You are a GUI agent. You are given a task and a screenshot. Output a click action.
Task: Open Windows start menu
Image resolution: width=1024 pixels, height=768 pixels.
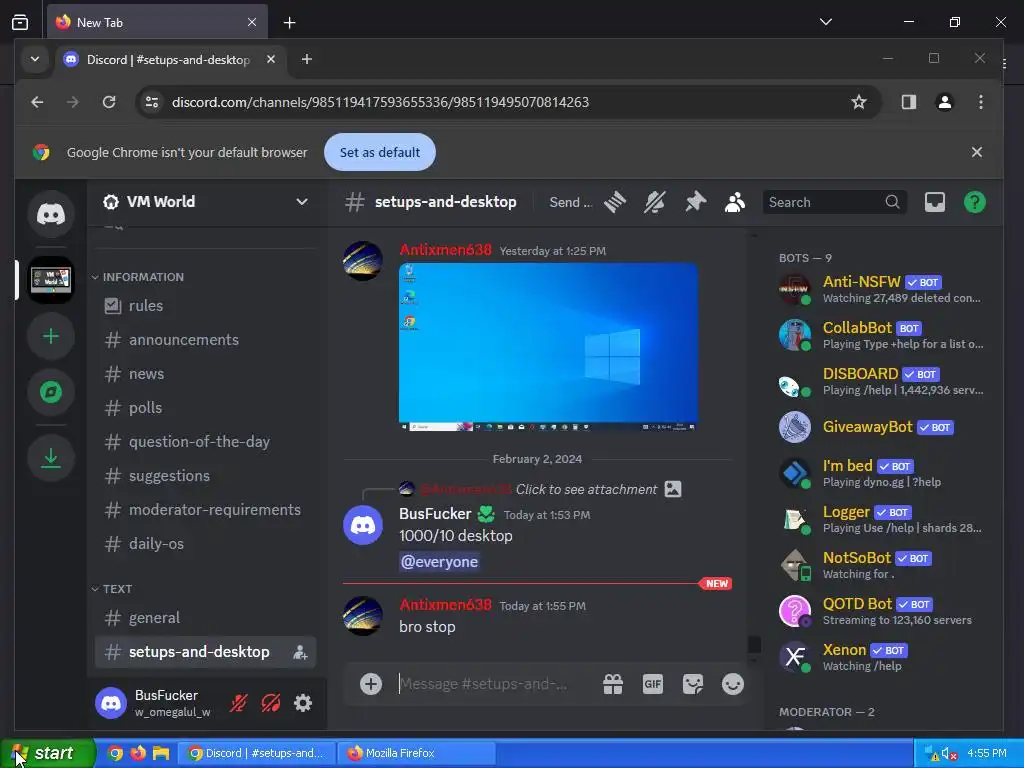pyautogui.click(x=48, y=753)
